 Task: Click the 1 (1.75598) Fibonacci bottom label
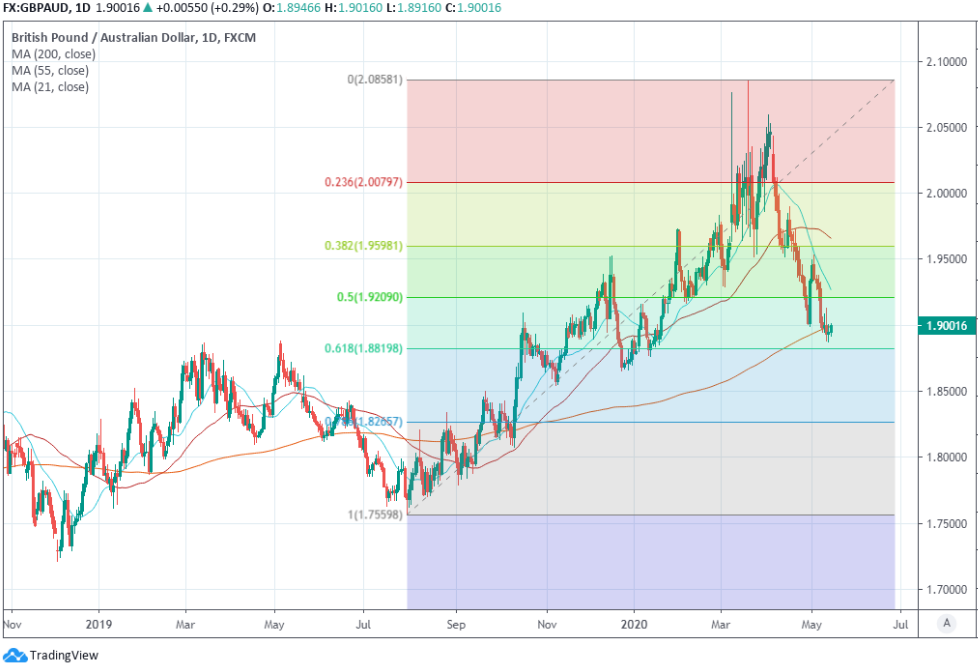pyautogui.click(x=375, y=515)
